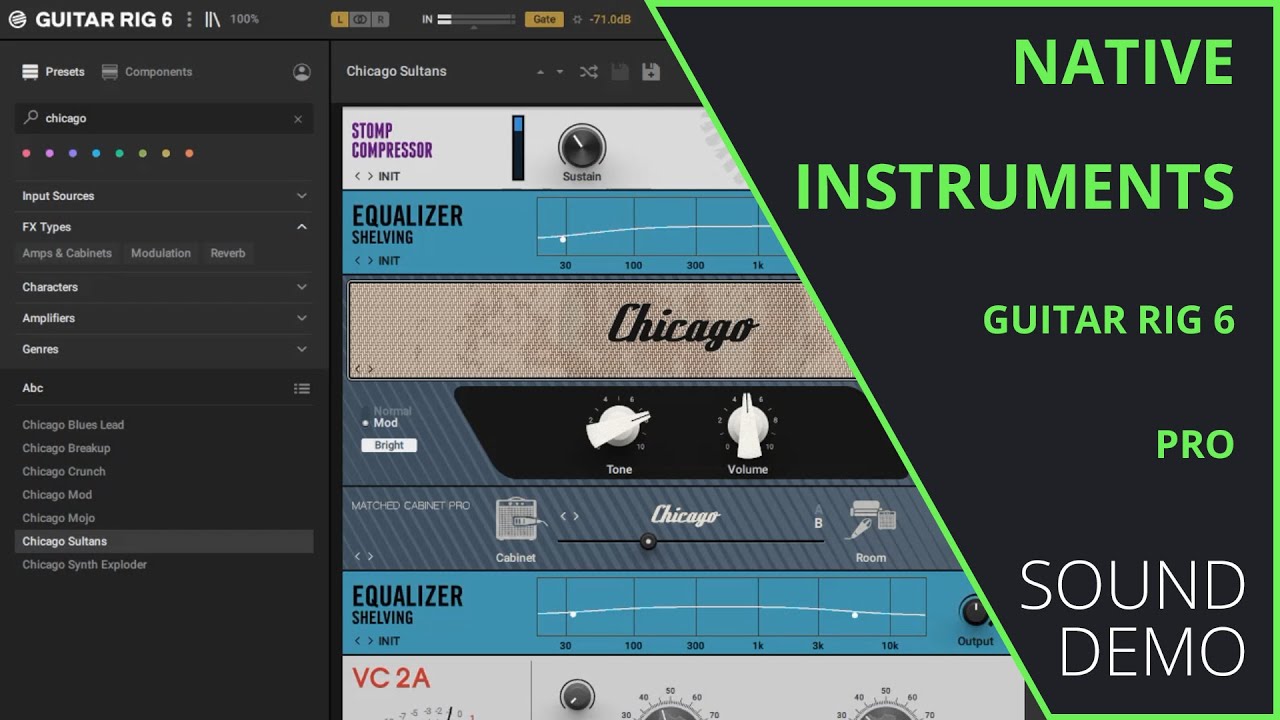Switch to the Components tab

click(x=147, y=72)
